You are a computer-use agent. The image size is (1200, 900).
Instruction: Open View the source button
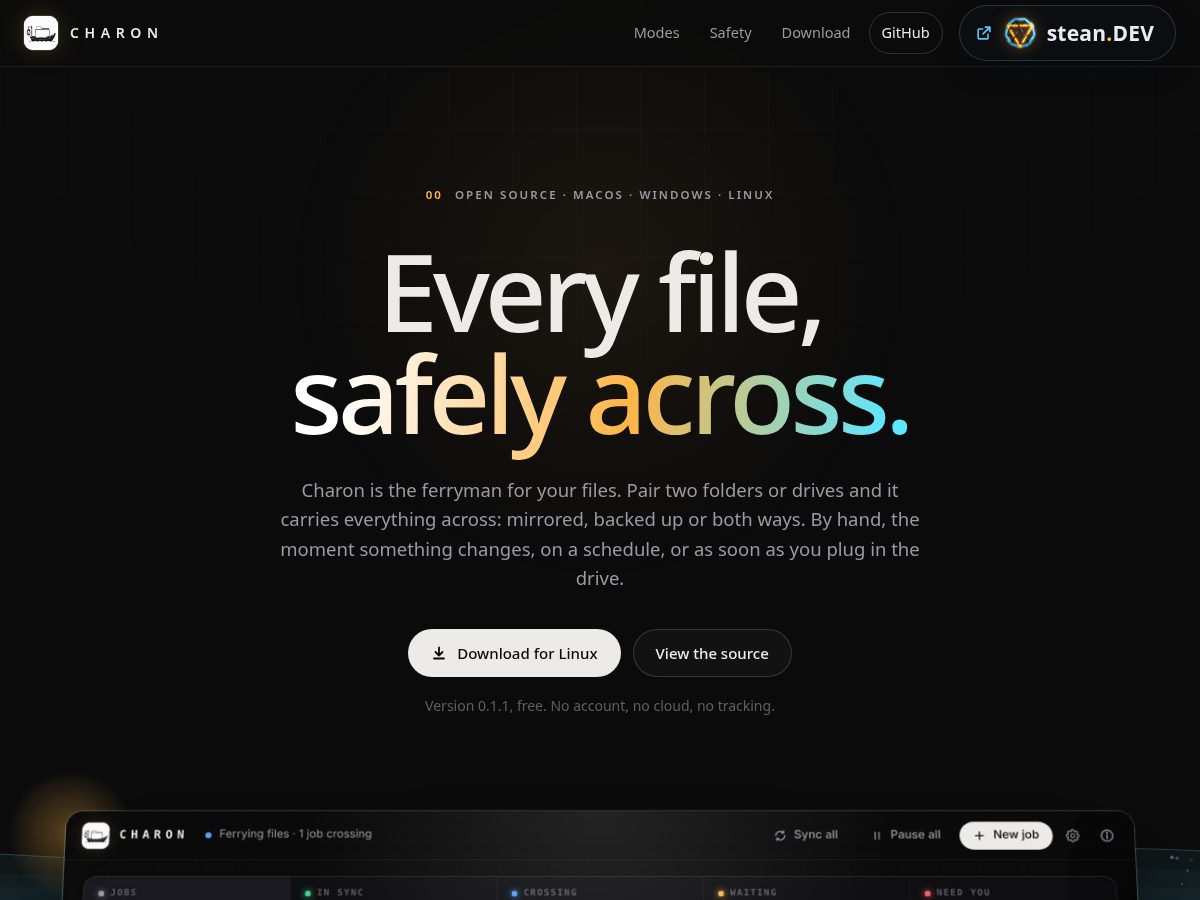coord(712,653)
